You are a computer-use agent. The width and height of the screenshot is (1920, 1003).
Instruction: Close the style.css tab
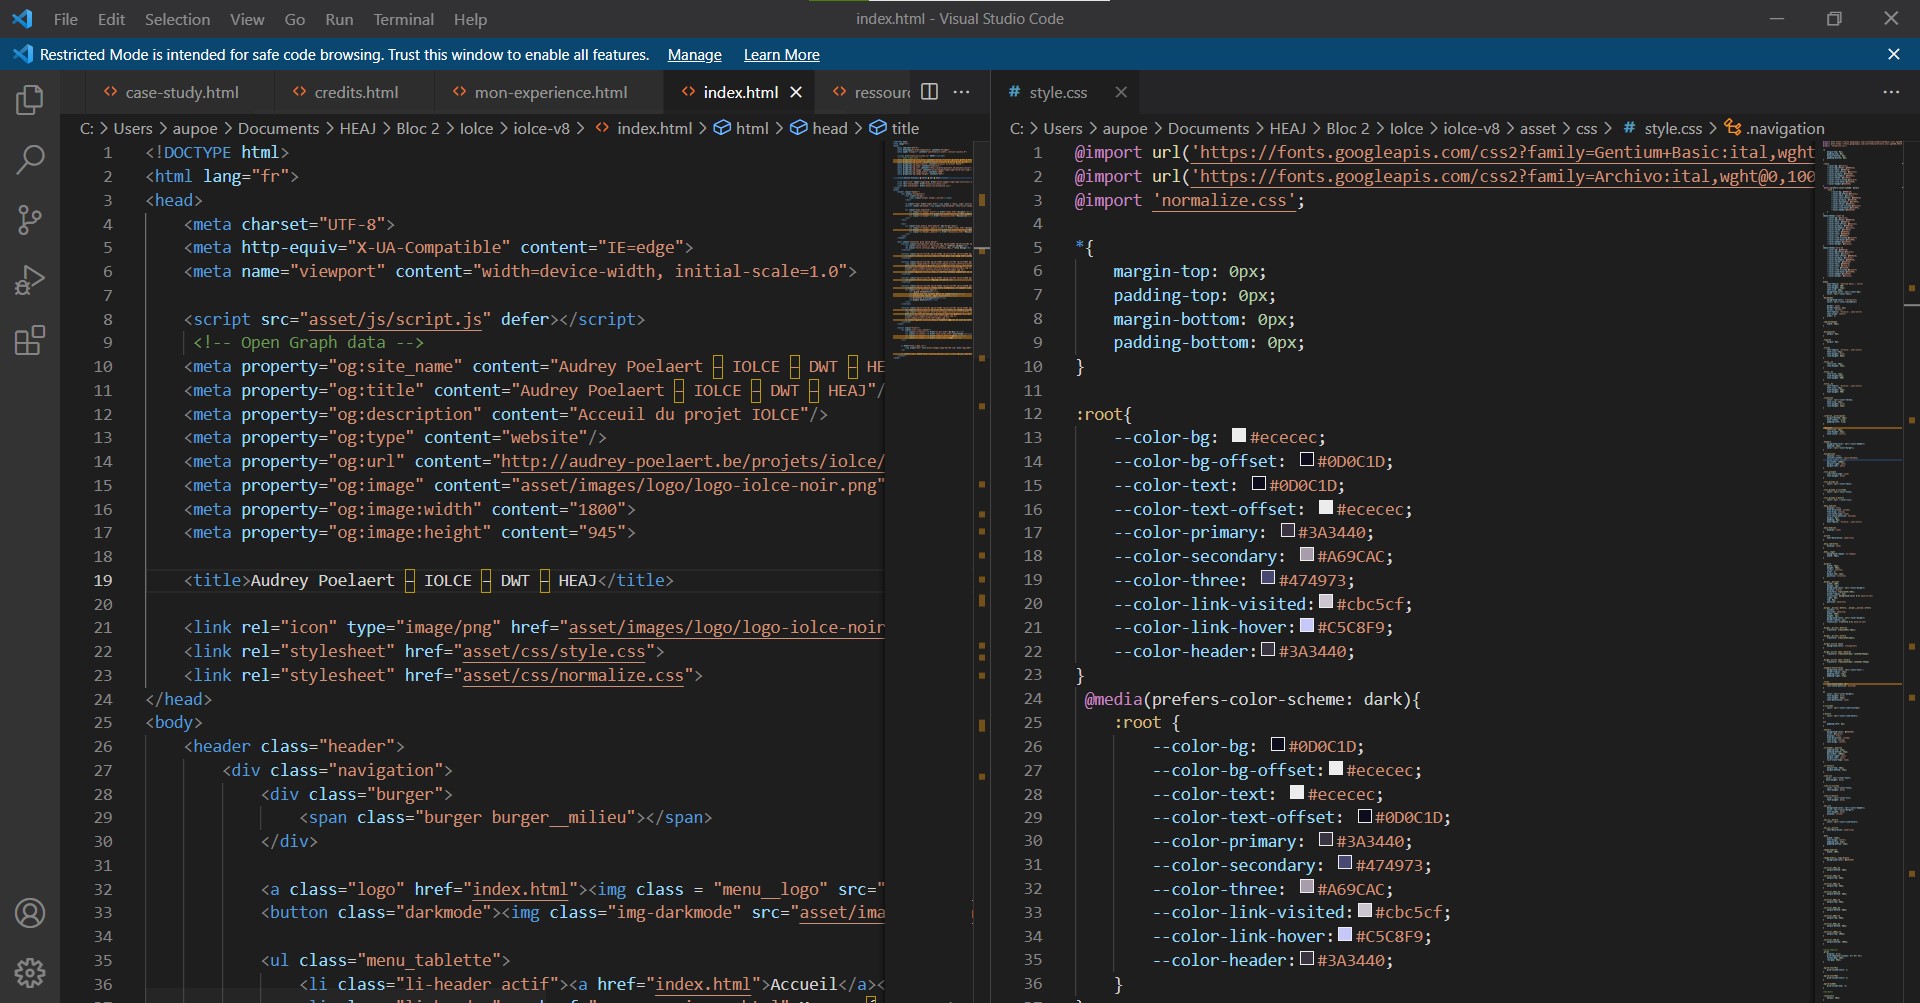[x=1121, y=92]
